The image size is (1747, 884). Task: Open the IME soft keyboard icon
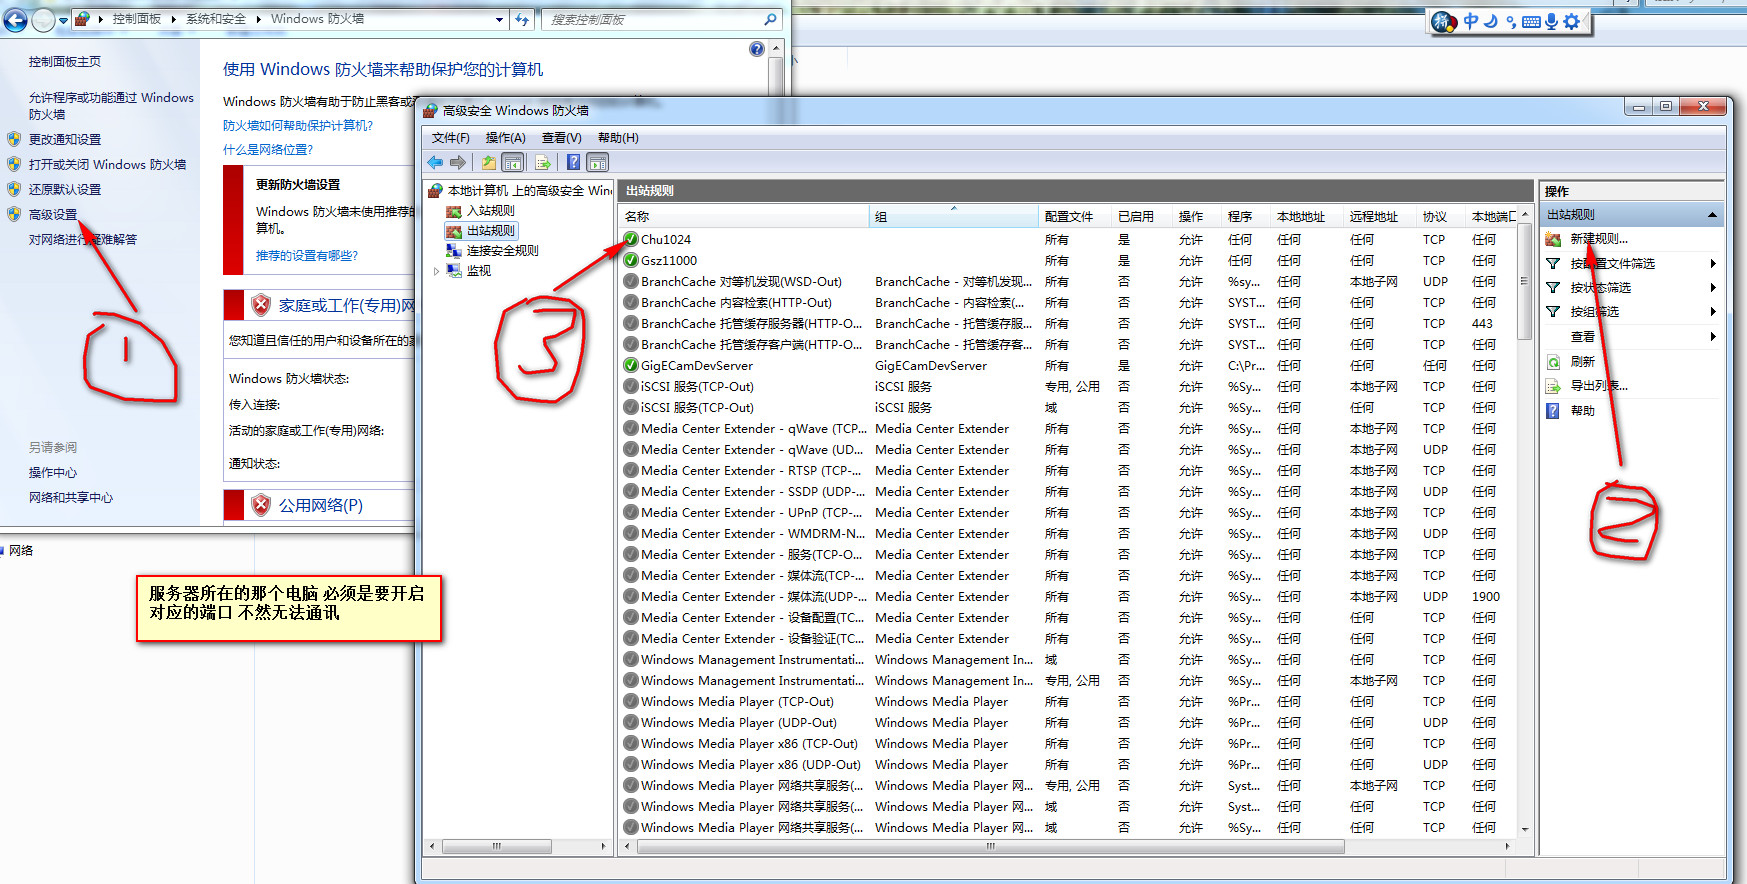[1531, 22]
